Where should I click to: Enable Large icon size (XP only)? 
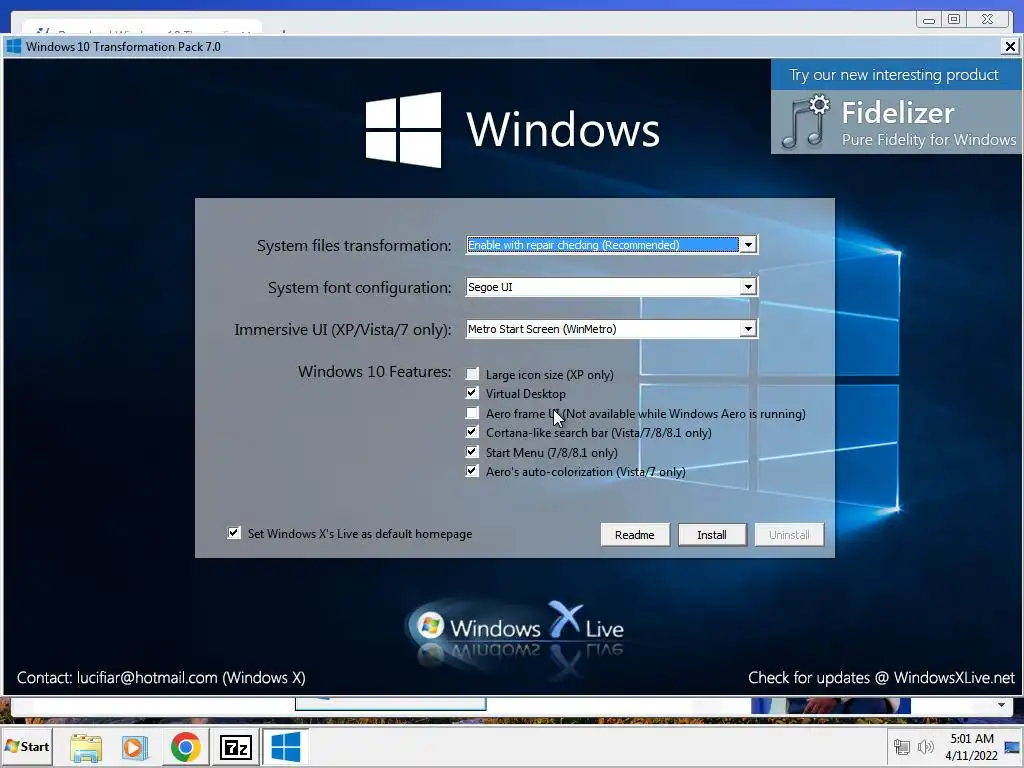click(472, 374)
